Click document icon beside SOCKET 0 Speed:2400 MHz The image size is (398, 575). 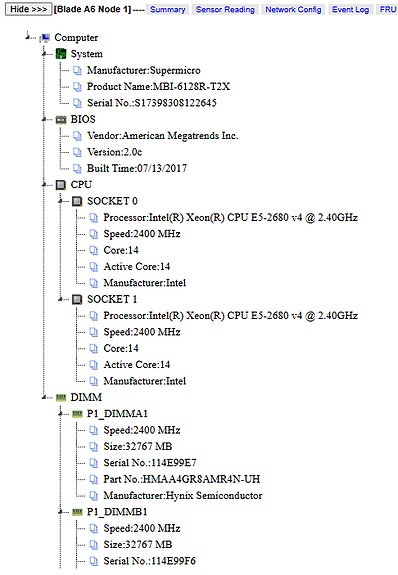click(94, 234)
